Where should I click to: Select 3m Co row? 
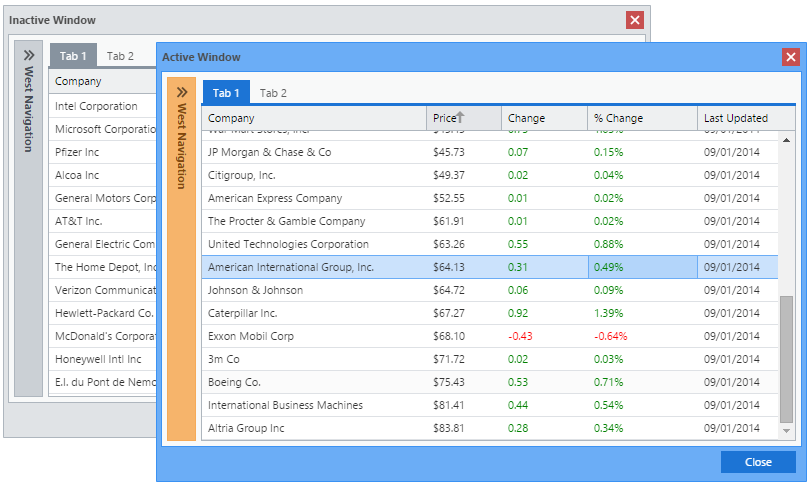coord(490,359)
